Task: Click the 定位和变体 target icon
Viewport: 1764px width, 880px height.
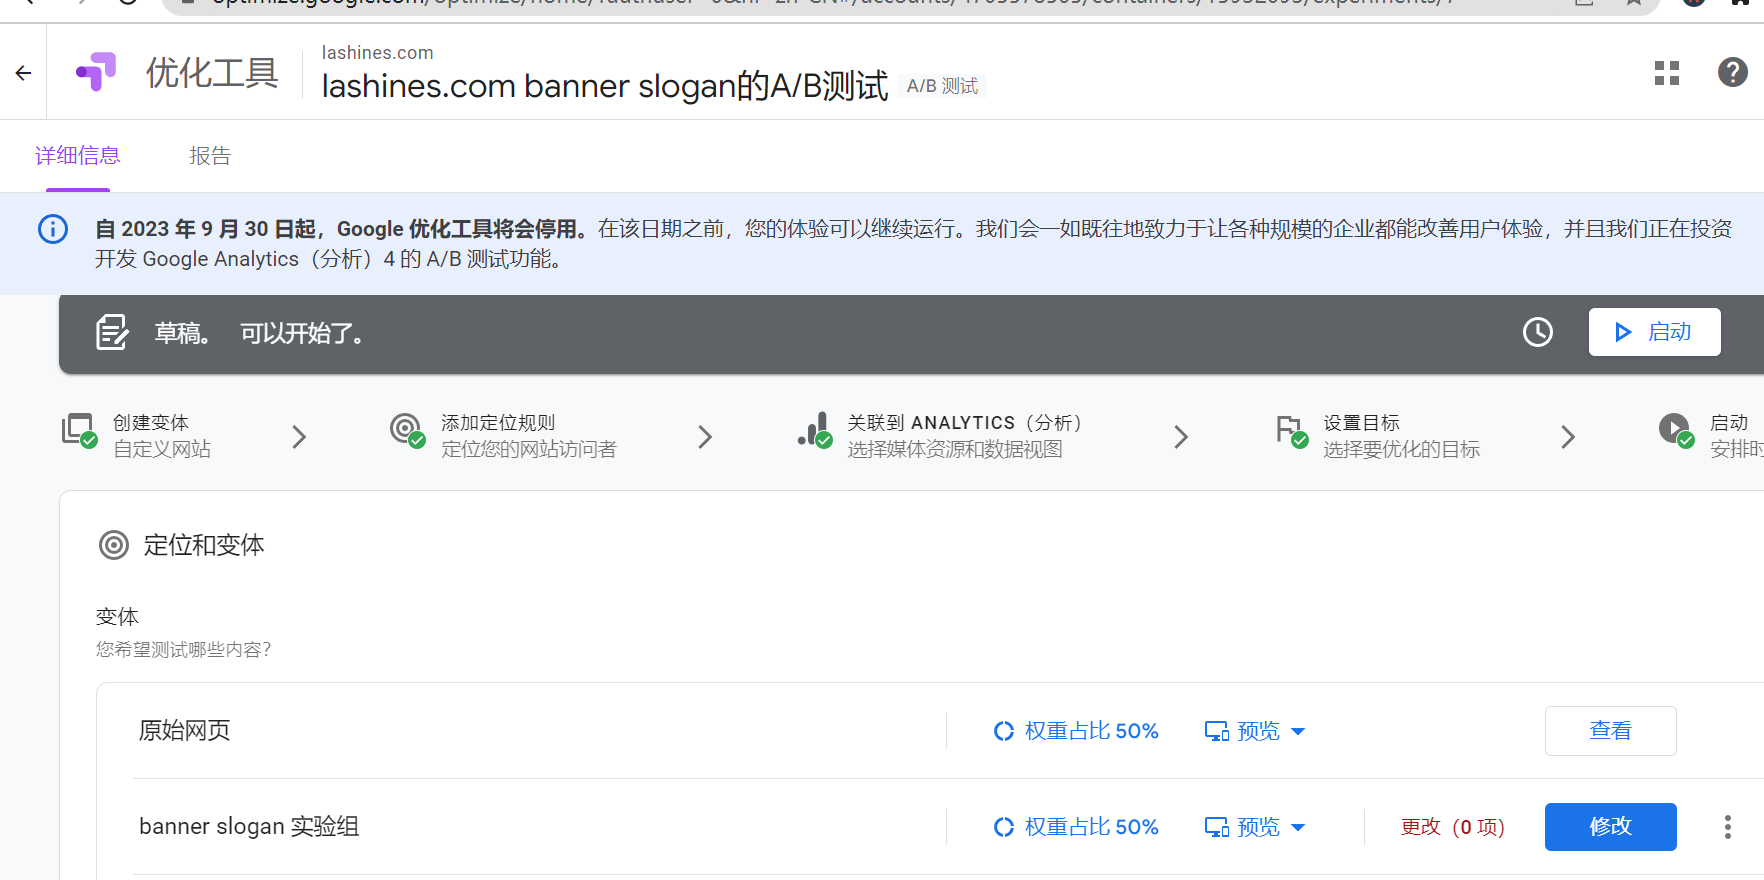Action: (x=114, y=545)
